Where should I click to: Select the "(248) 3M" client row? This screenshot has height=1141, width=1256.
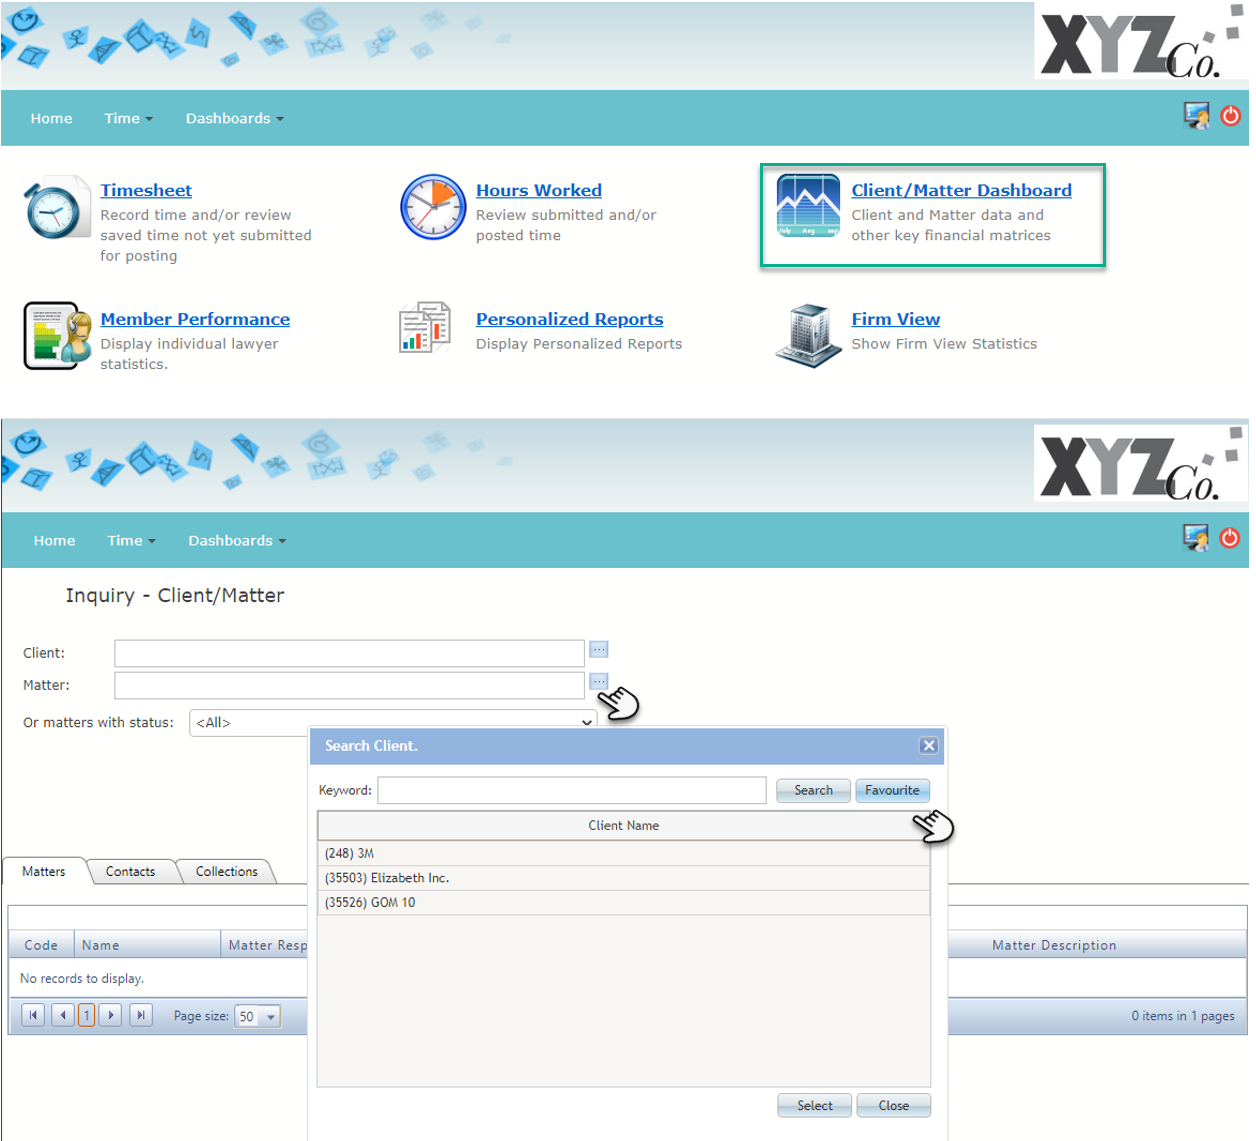623,853
